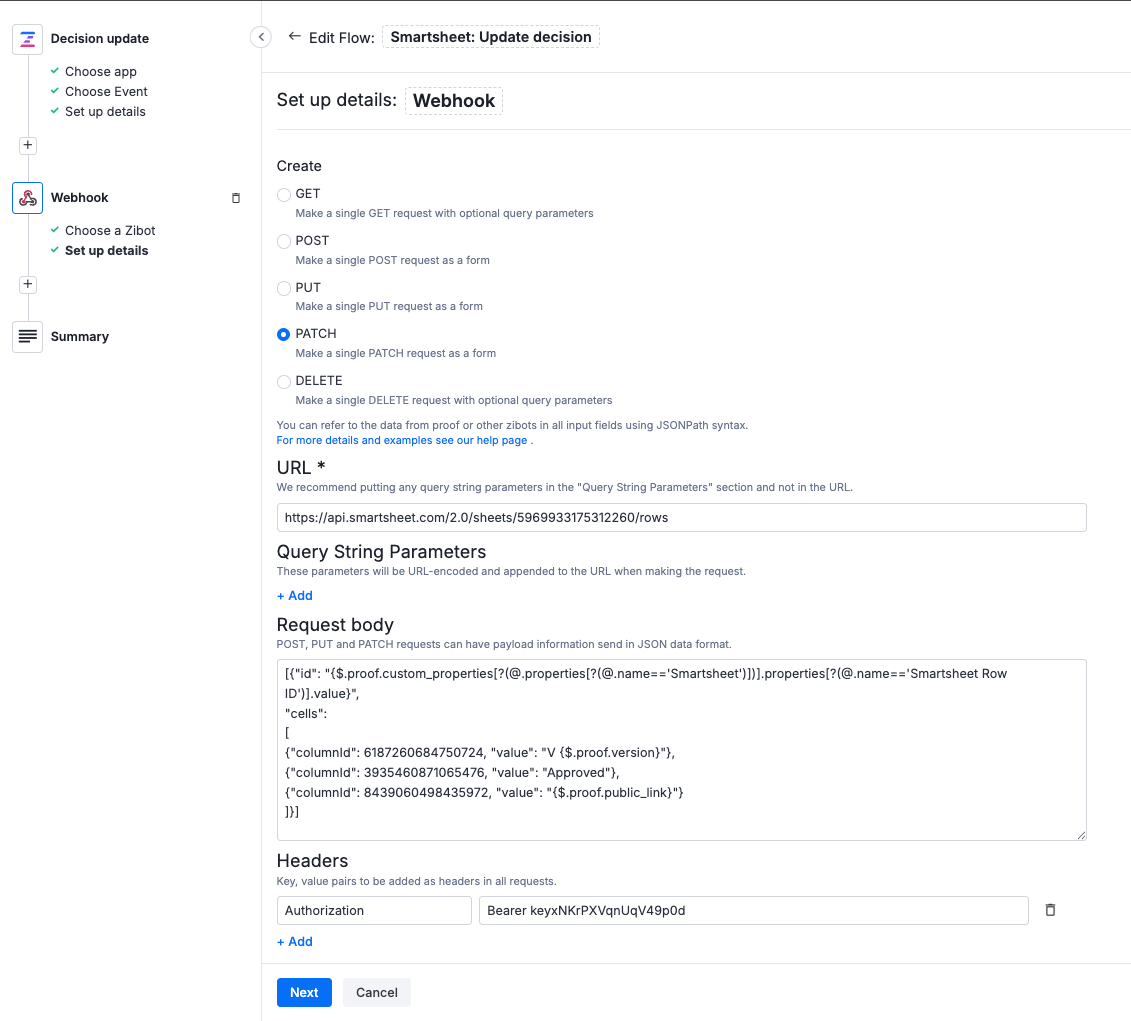Click the back arrow next to Edit Flow
Screen dimensions: 1131x1021
click(293, 35)
